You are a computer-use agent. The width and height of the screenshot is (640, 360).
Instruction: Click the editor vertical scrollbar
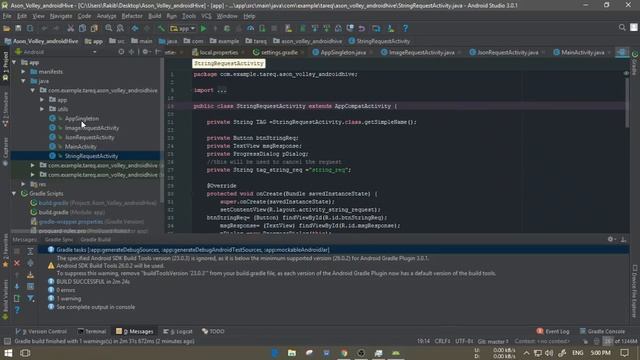pos(627,102)
